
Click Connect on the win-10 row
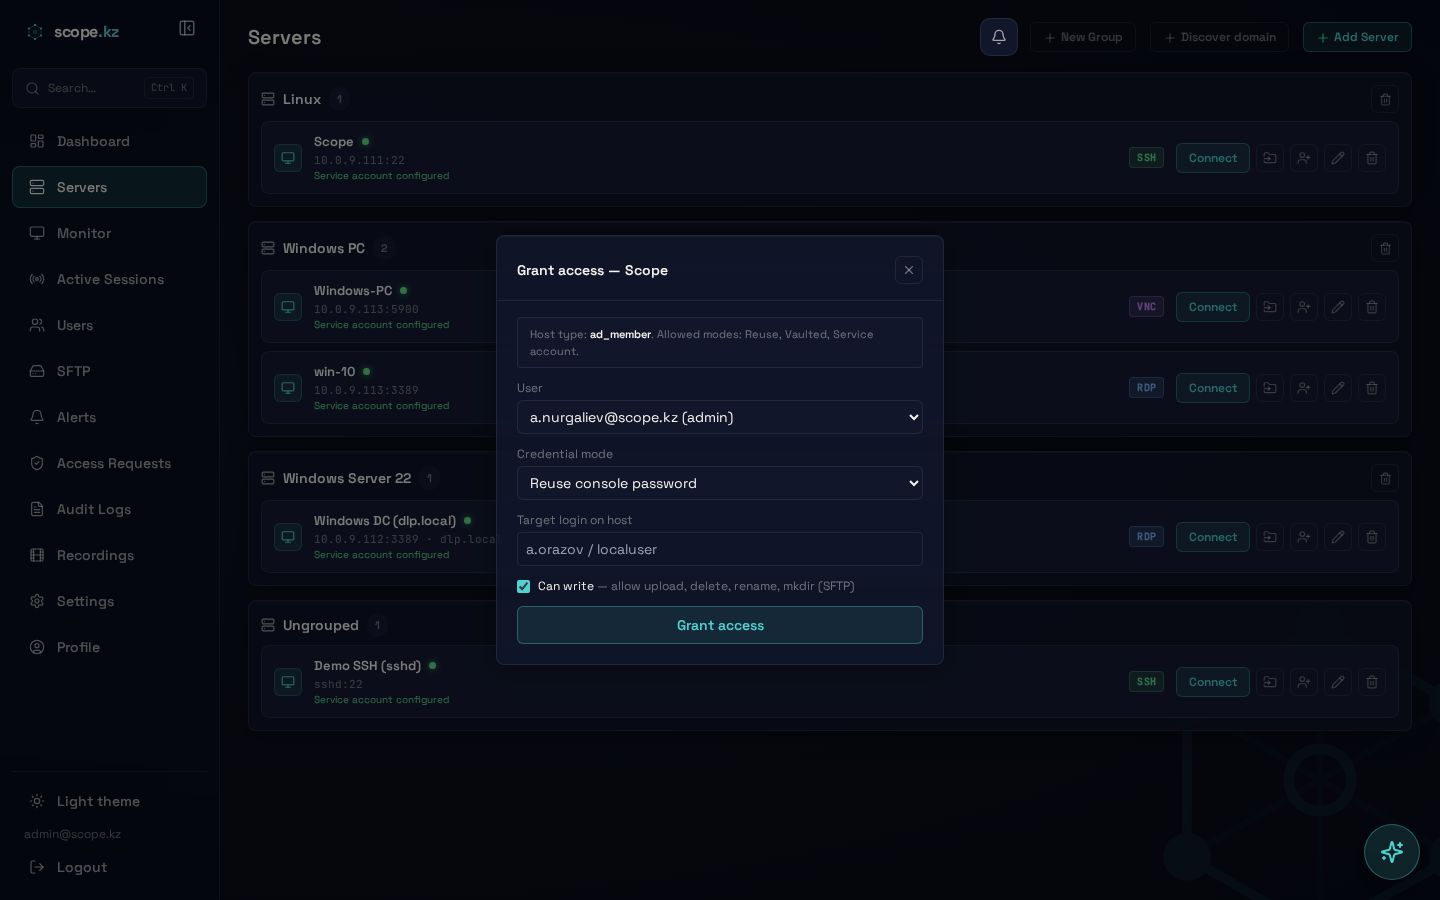coord(1212,388)
